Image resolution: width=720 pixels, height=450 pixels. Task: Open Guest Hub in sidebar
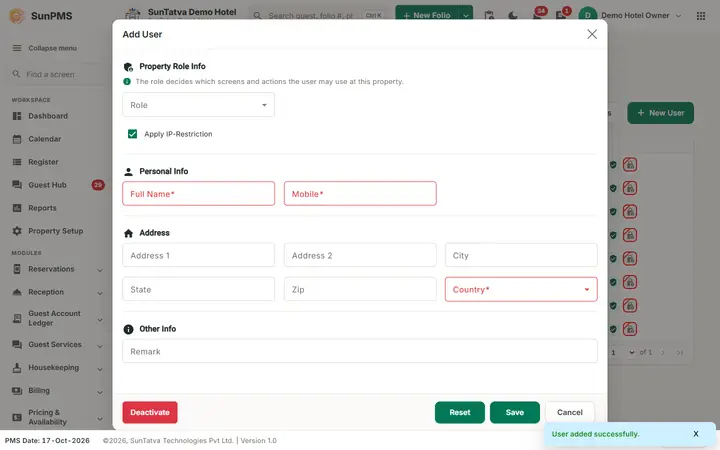coord(47,185)
